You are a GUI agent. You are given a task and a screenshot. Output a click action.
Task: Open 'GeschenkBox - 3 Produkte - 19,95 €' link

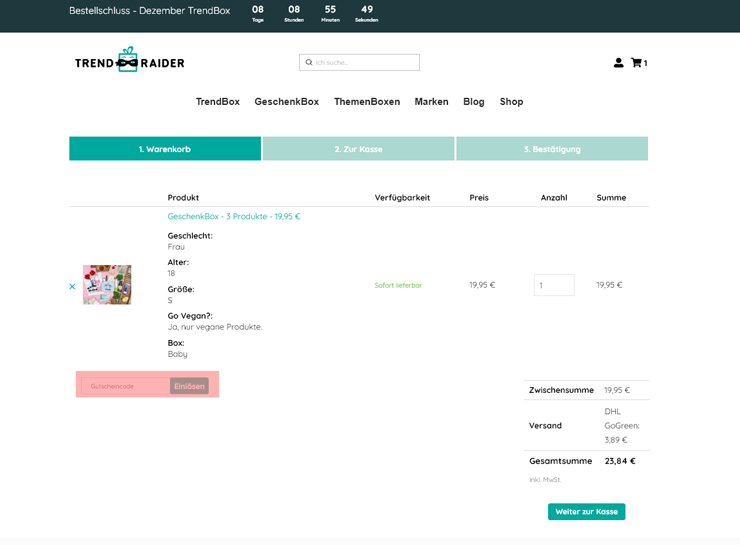(x=234, y=216)
